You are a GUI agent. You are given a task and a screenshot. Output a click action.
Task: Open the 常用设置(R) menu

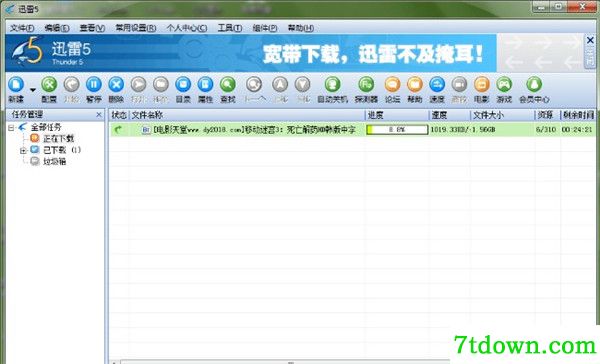pos(135,28)
